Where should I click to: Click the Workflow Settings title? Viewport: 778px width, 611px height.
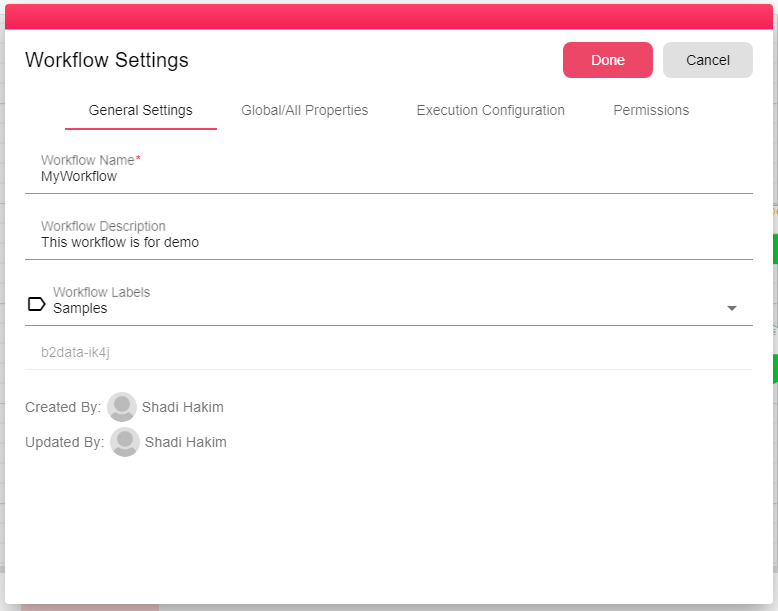pyautogui.click(x=107, y=60)
